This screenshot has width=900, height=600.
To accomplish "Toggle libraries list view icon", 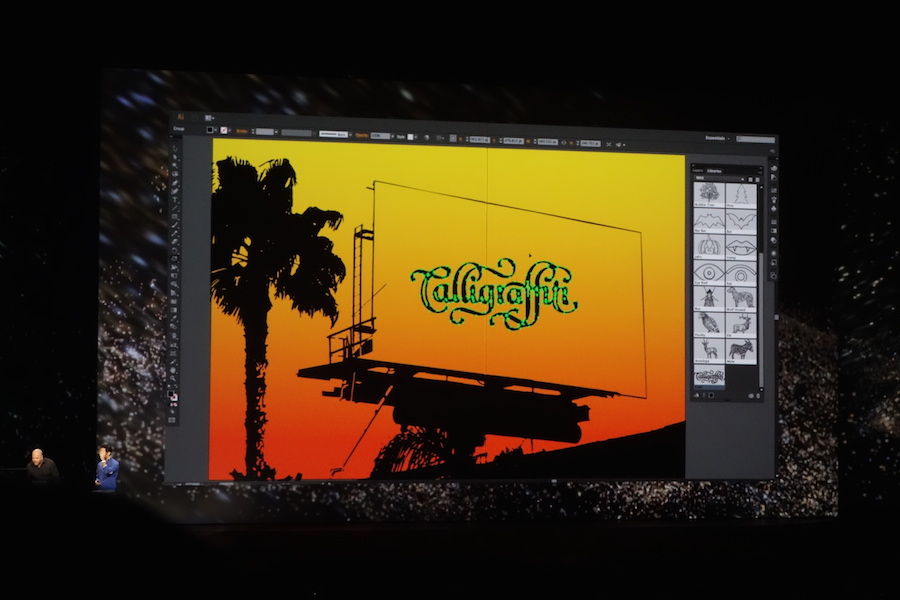I will tap(757, 180).
